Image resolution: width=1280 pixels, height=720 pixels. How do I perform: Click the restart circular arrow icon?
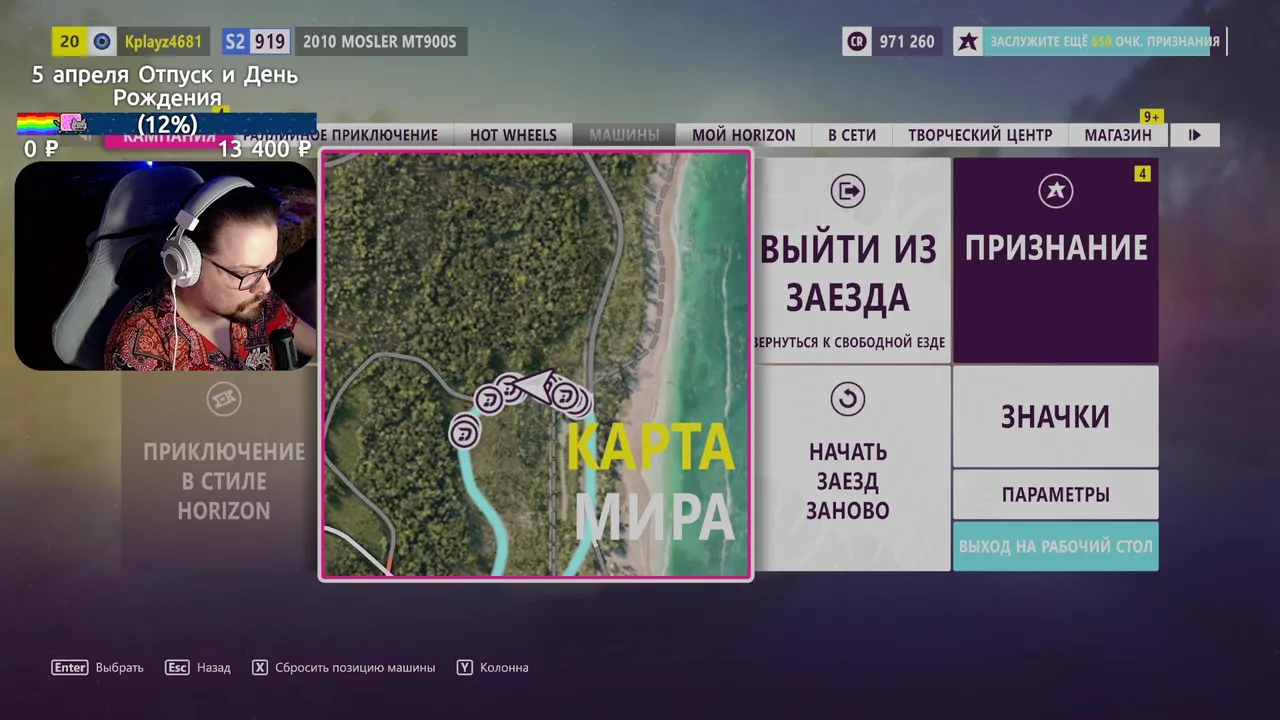click(x=848, y=400)
